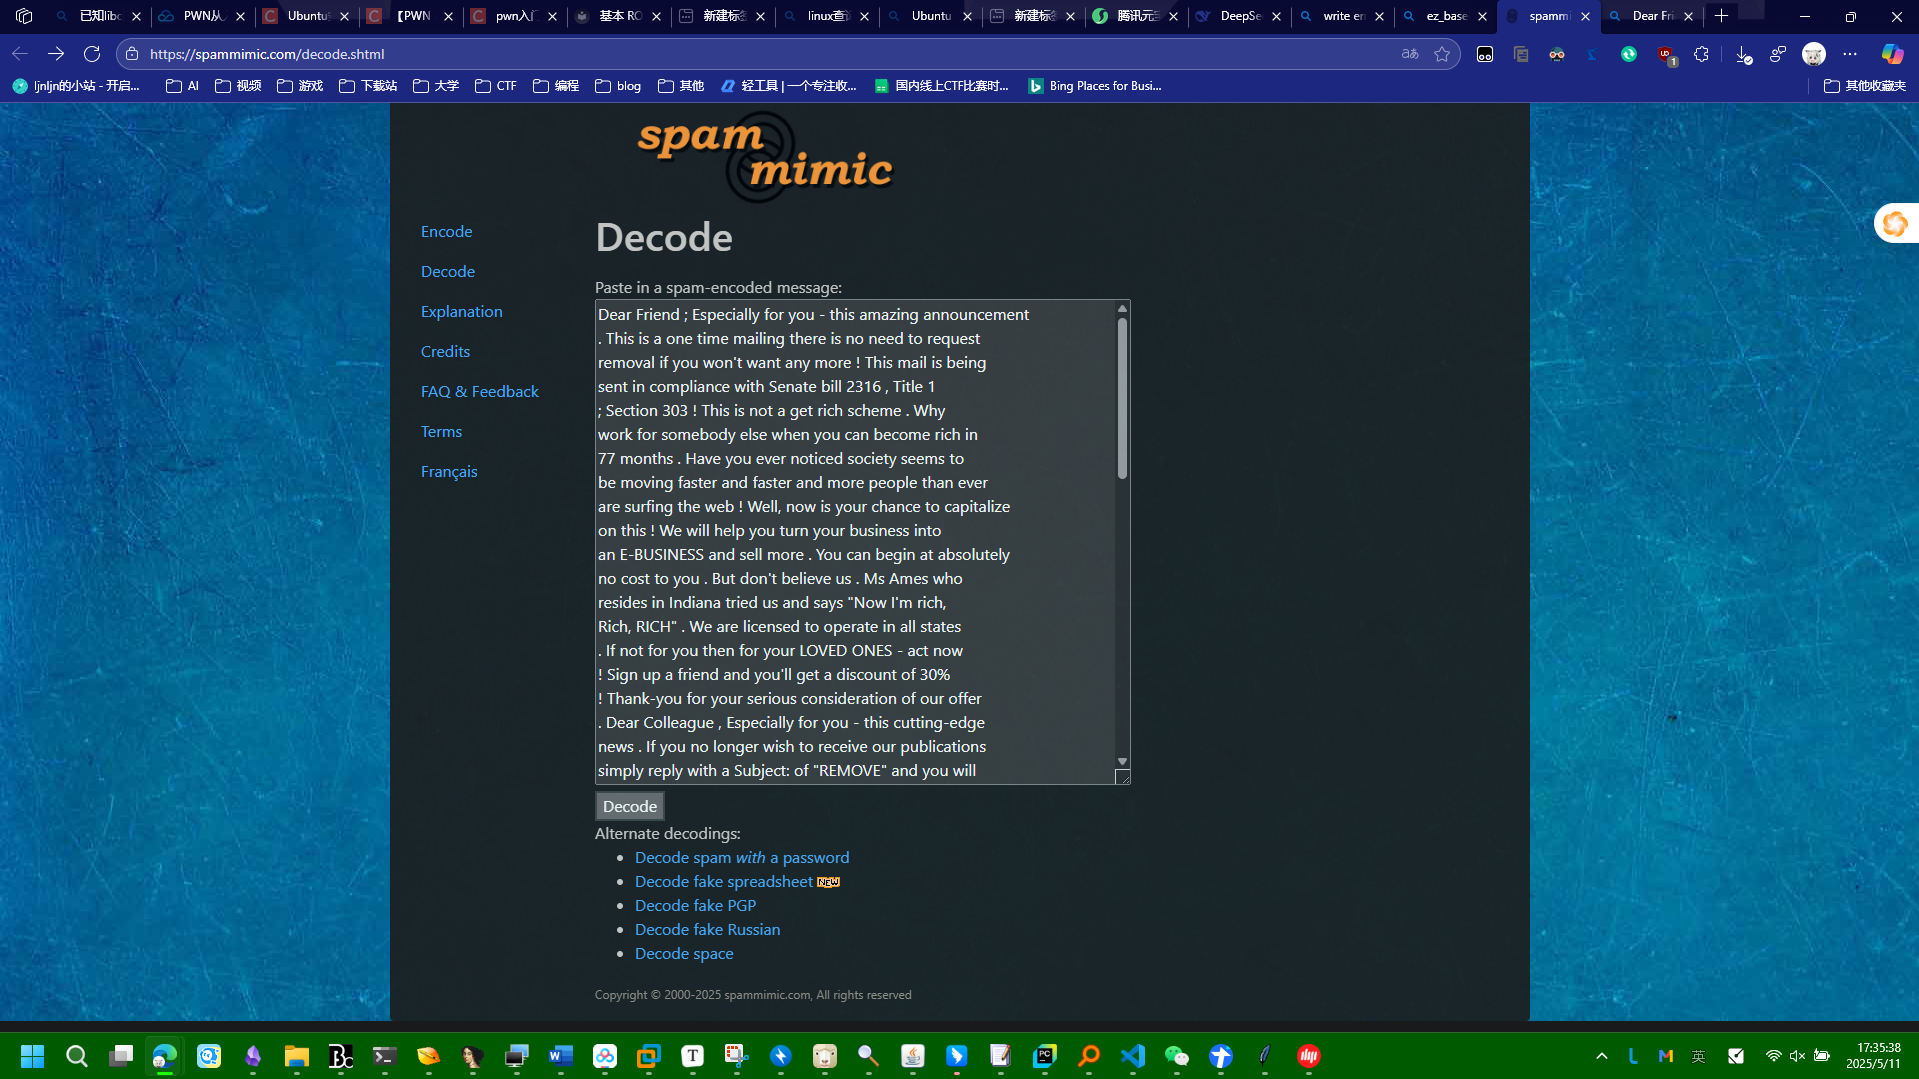Open the Explanation page link
The height and width of the screenshot is (1079, 1919).
pos(461,311)
